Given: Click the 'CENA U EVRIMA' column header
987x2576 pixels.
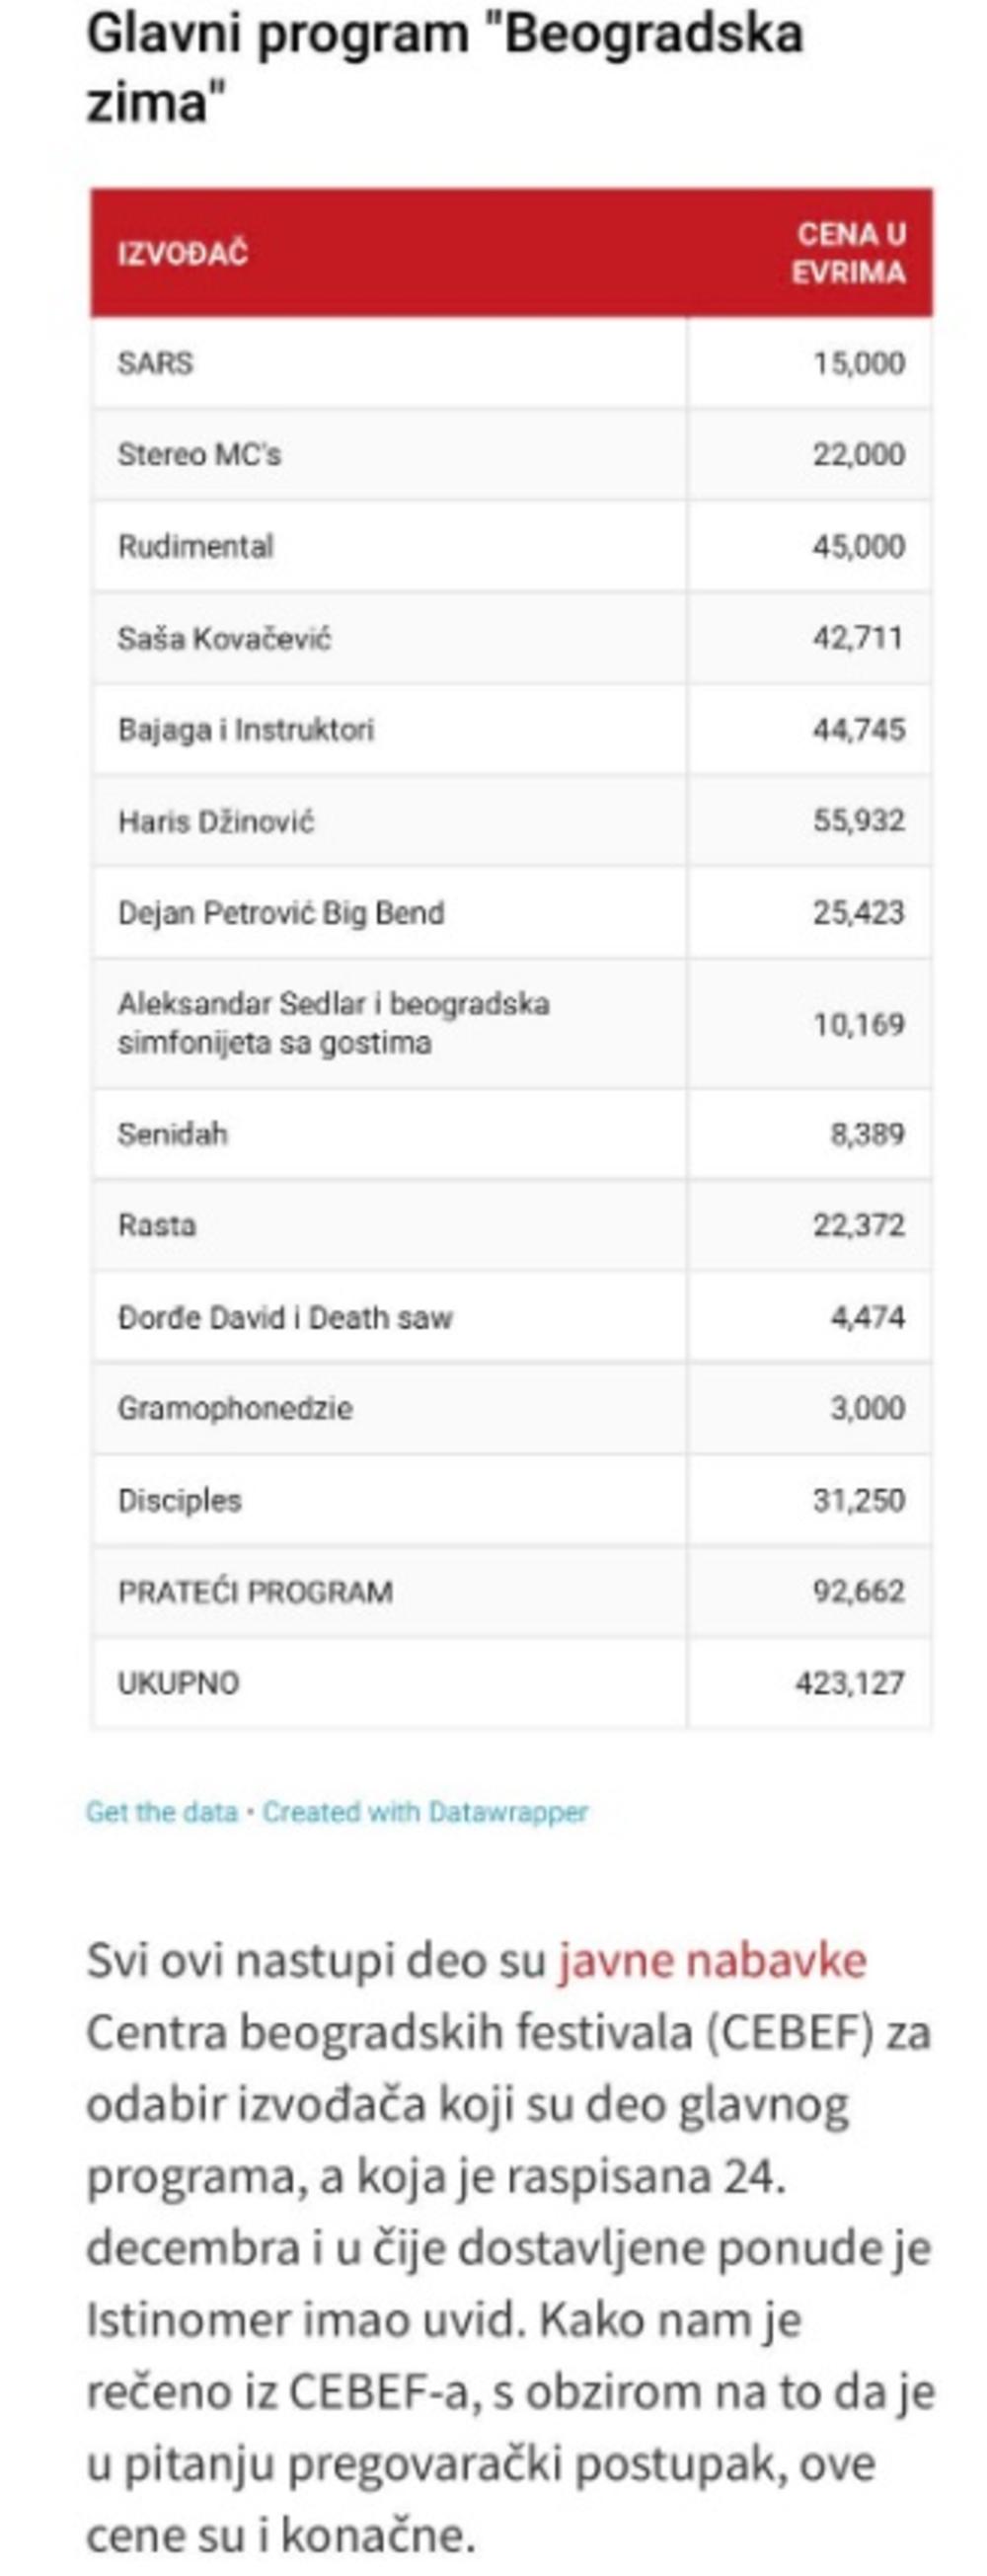Looking at the screenshot, I should (849, 253).
